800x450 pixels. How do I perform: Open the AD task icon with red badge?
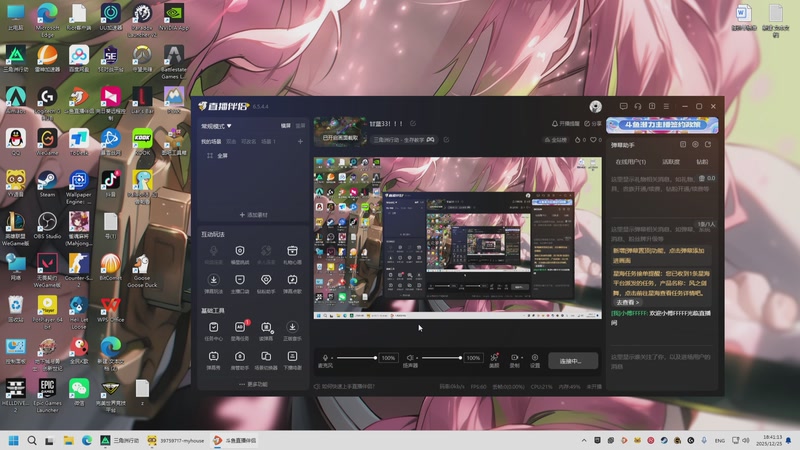coord(240,331)
